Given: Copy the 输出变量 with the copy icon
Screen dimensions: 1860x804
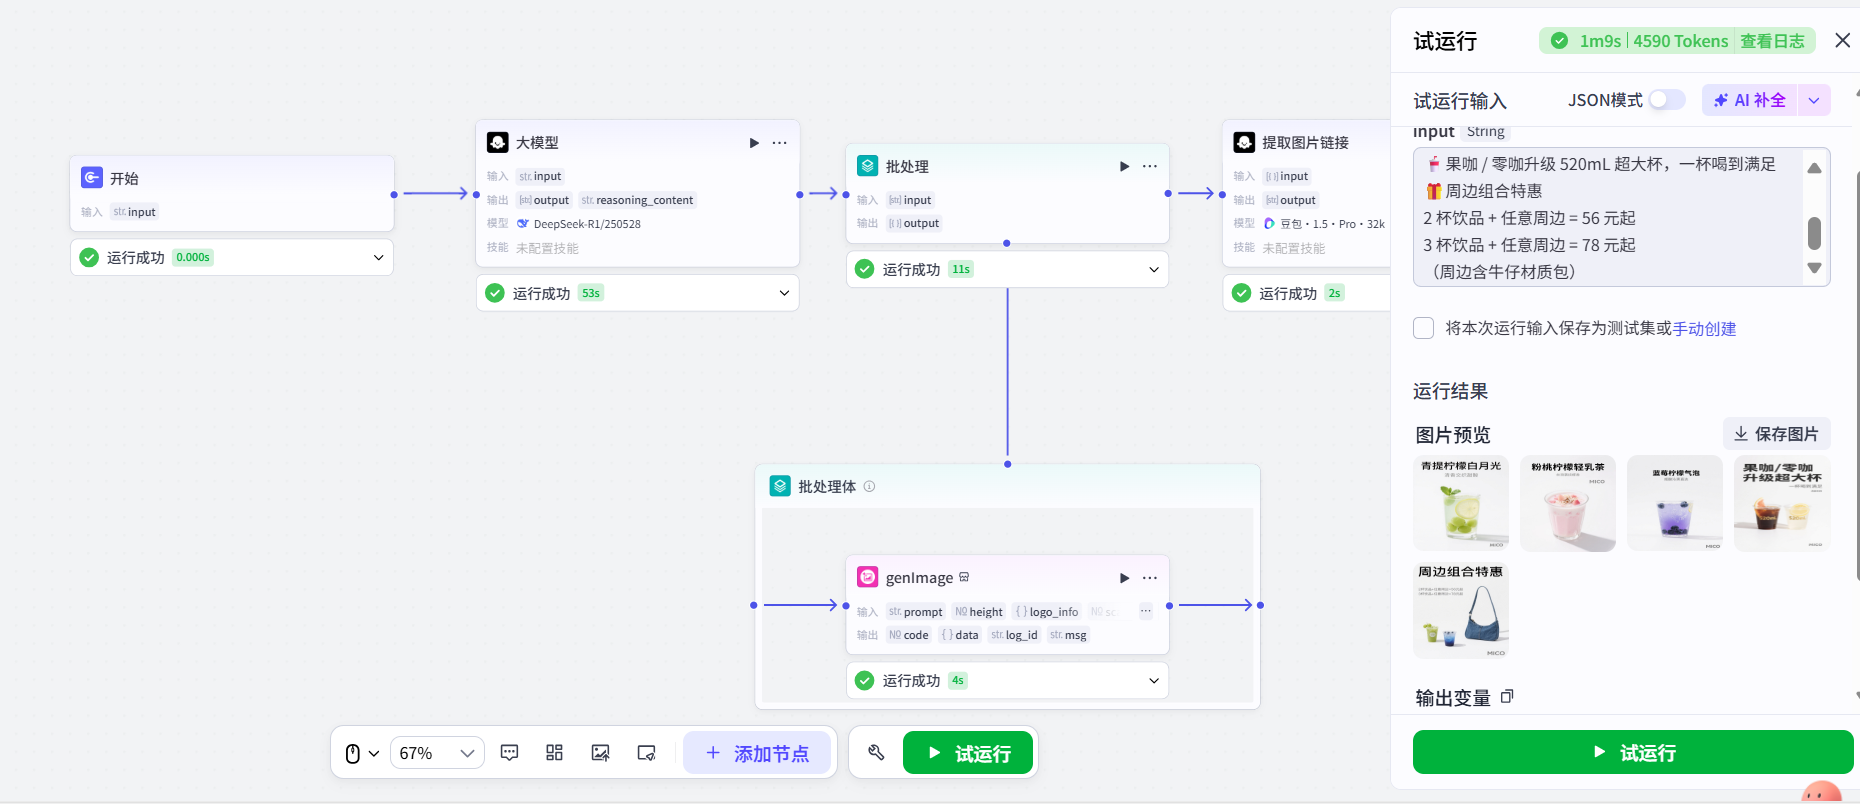Looking at the screenshot, I should [x=1507, y=697].
